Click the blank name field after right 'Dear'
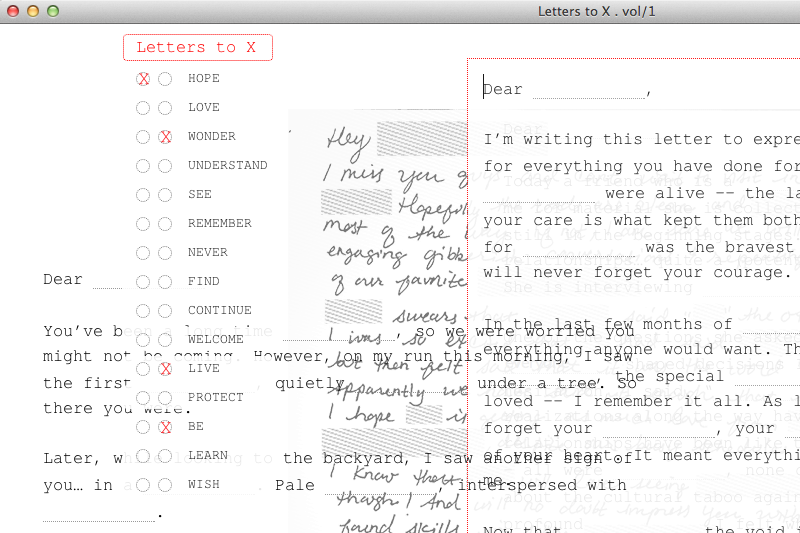Viewport: 800px width, 533px height. coord(588,91)
